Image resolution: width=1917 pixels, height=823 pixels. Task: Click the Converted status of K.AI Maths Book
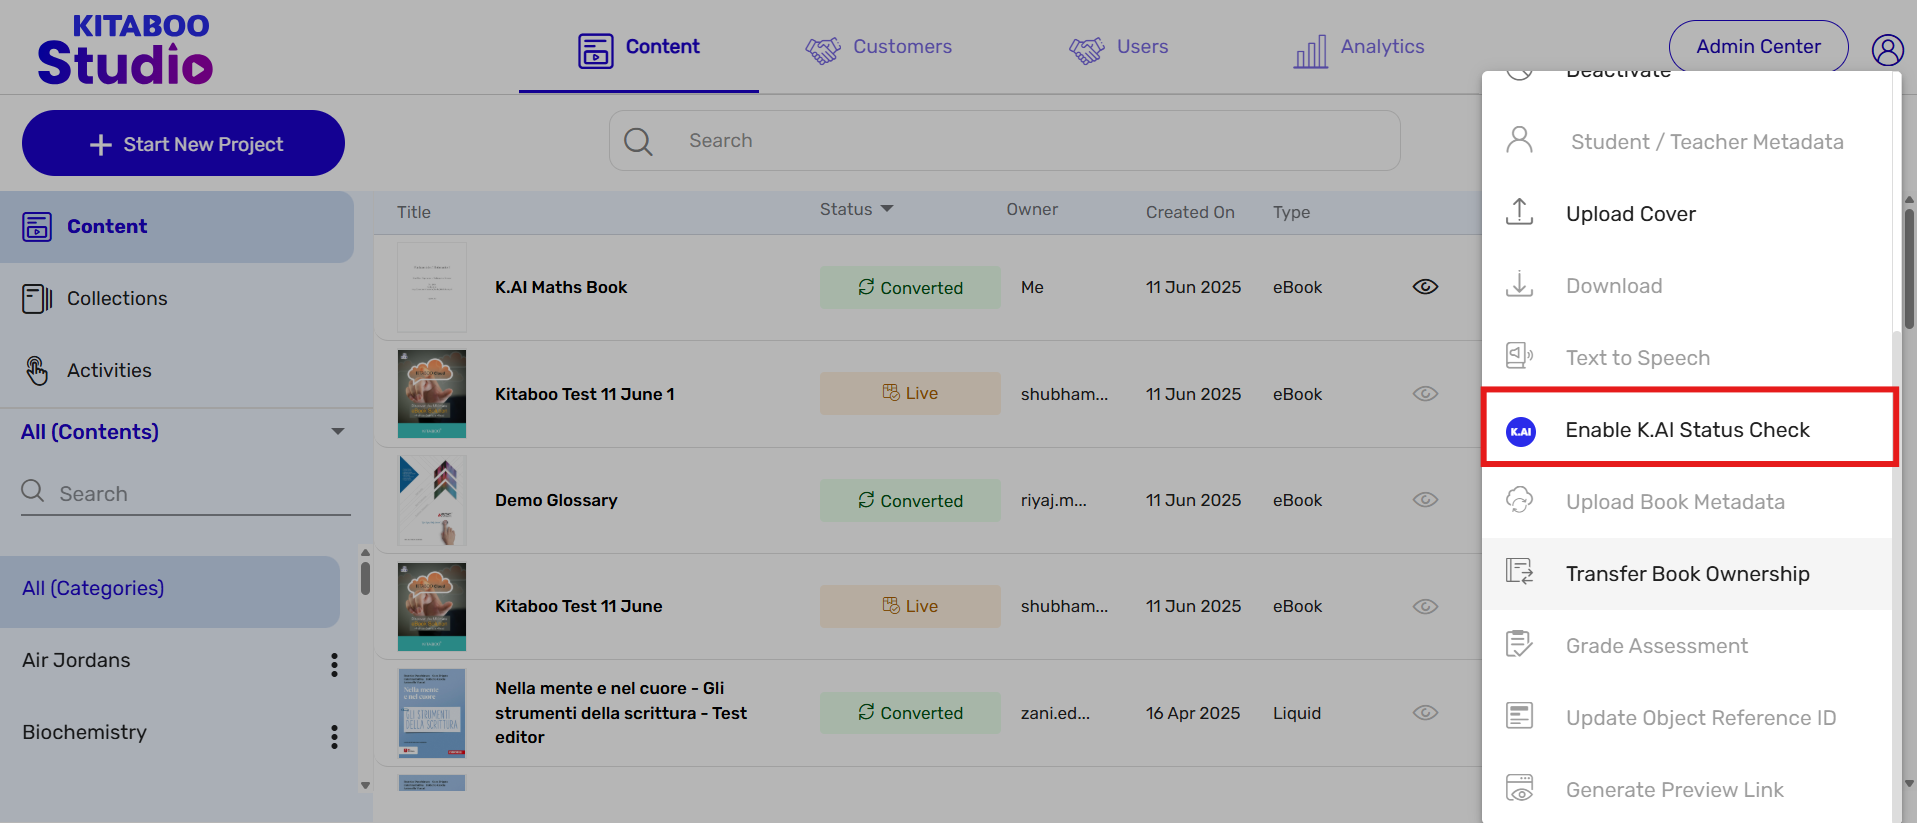pos(910,287)
